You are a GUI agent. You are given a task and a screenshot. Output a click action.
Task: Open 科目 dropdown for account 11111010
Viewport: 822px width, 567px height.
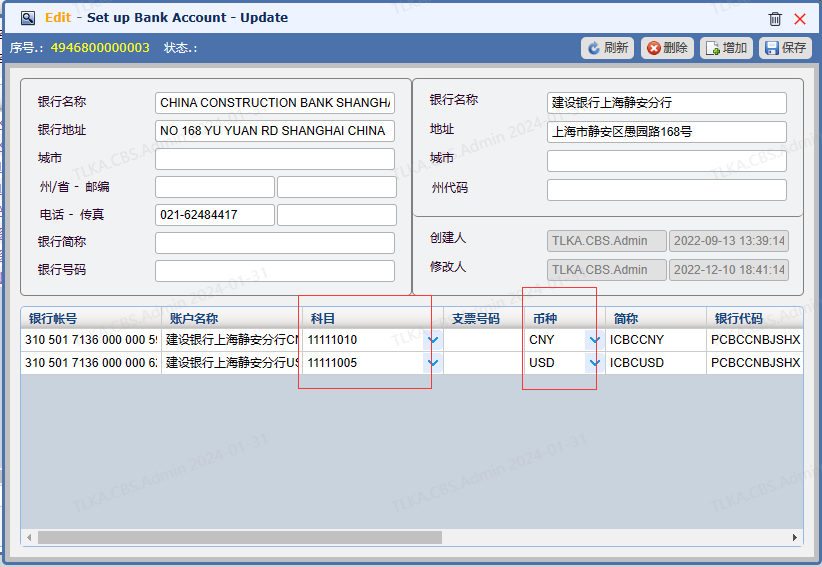[432, 340]
